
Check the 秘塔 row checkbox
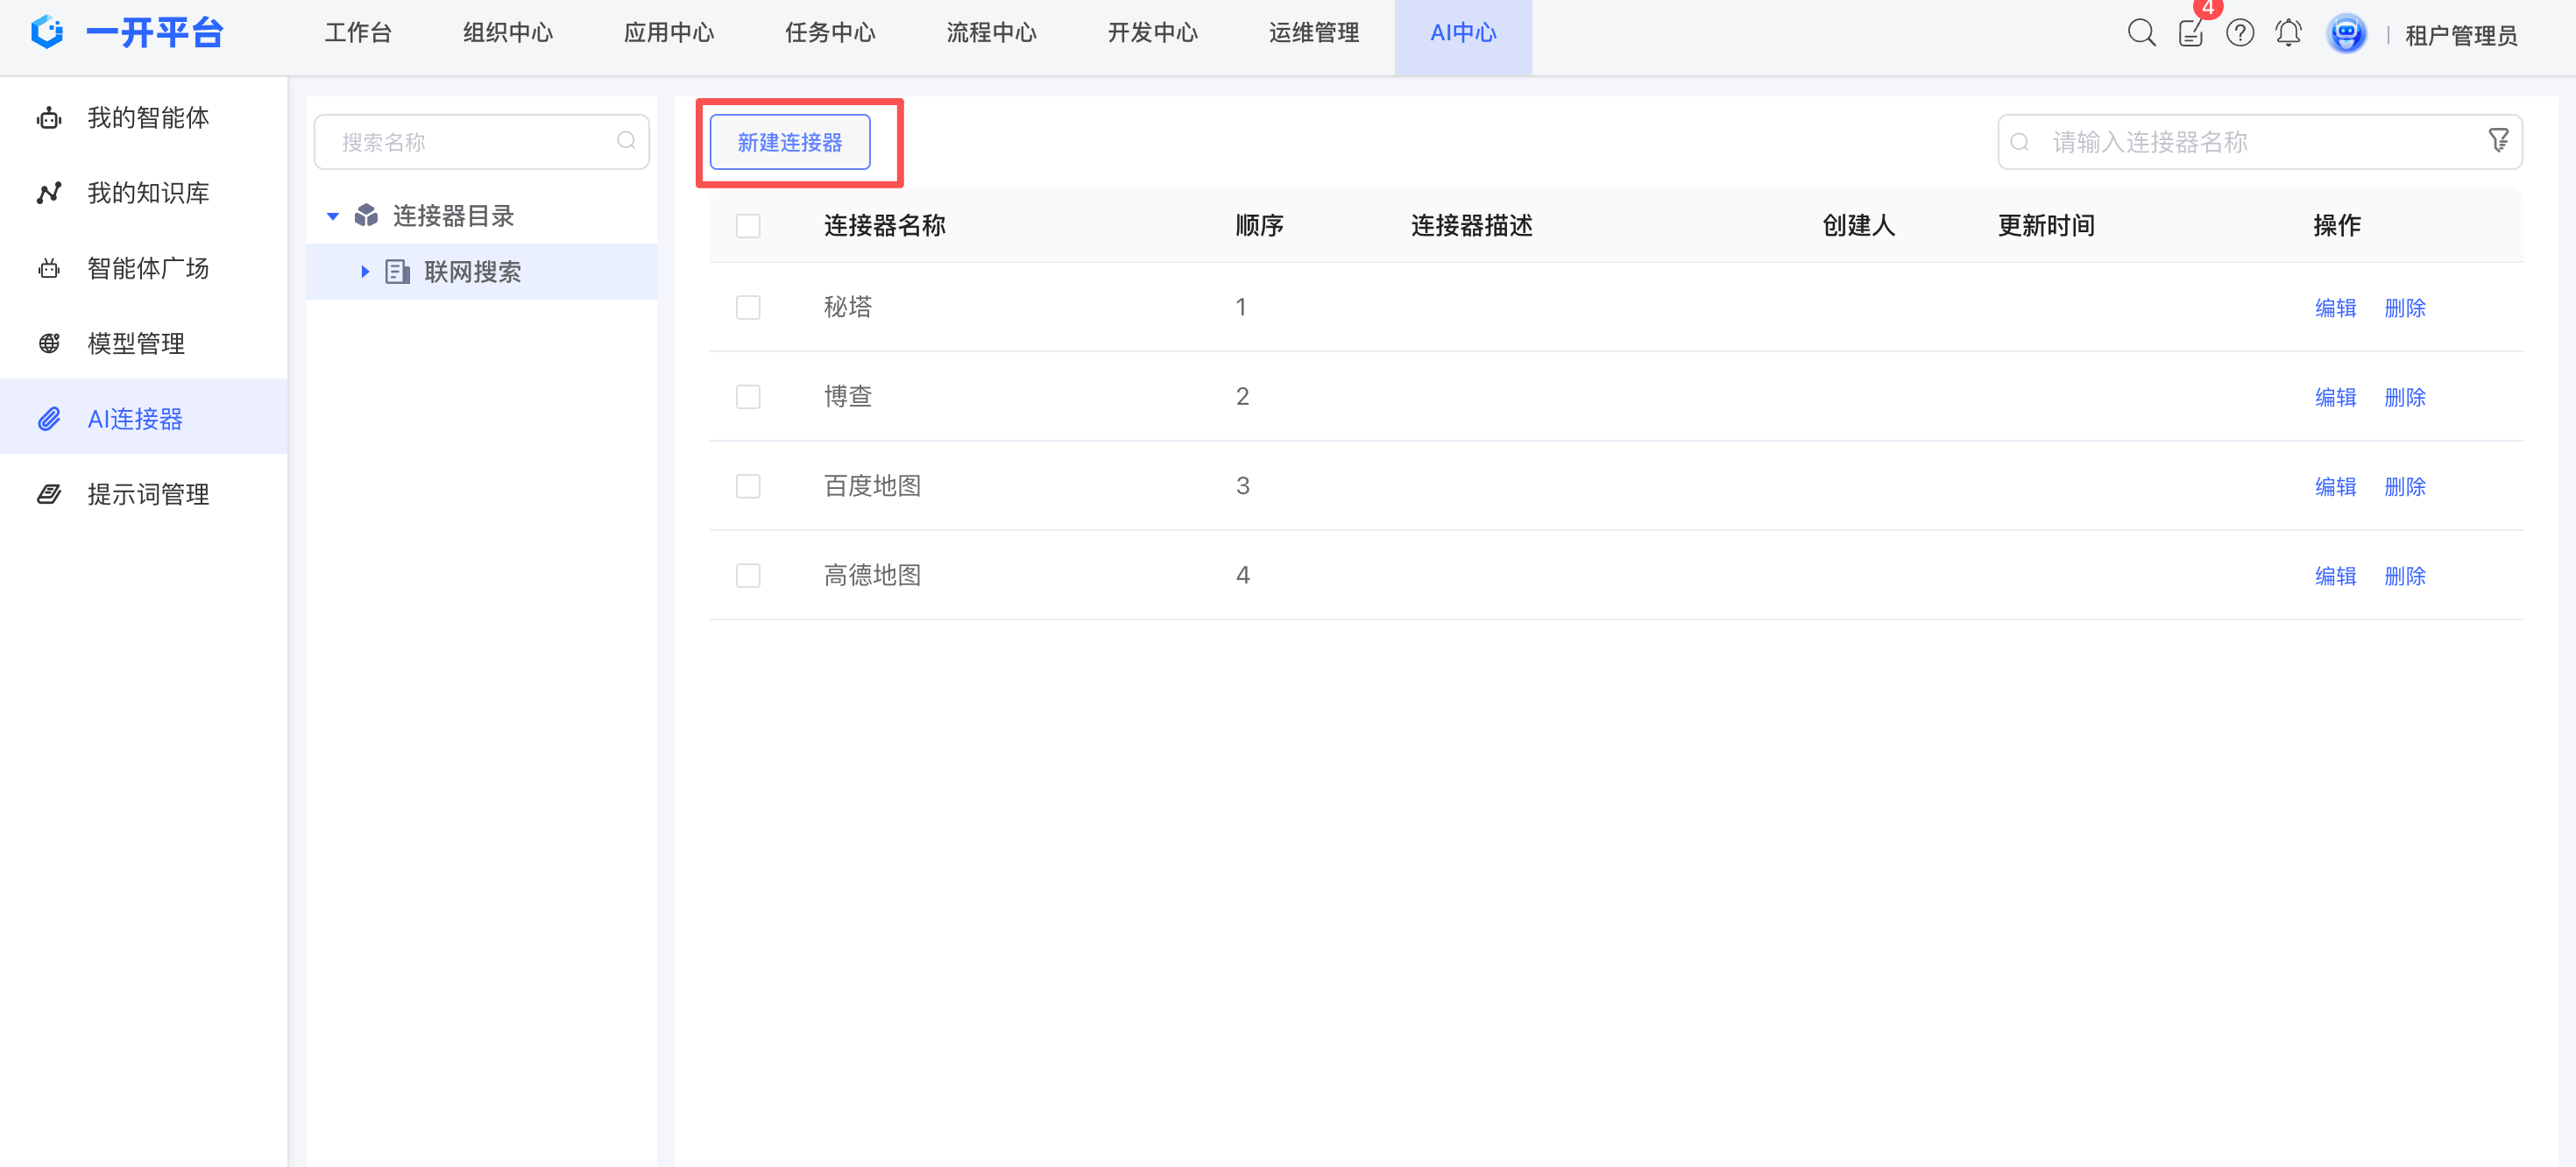(747, 307)
